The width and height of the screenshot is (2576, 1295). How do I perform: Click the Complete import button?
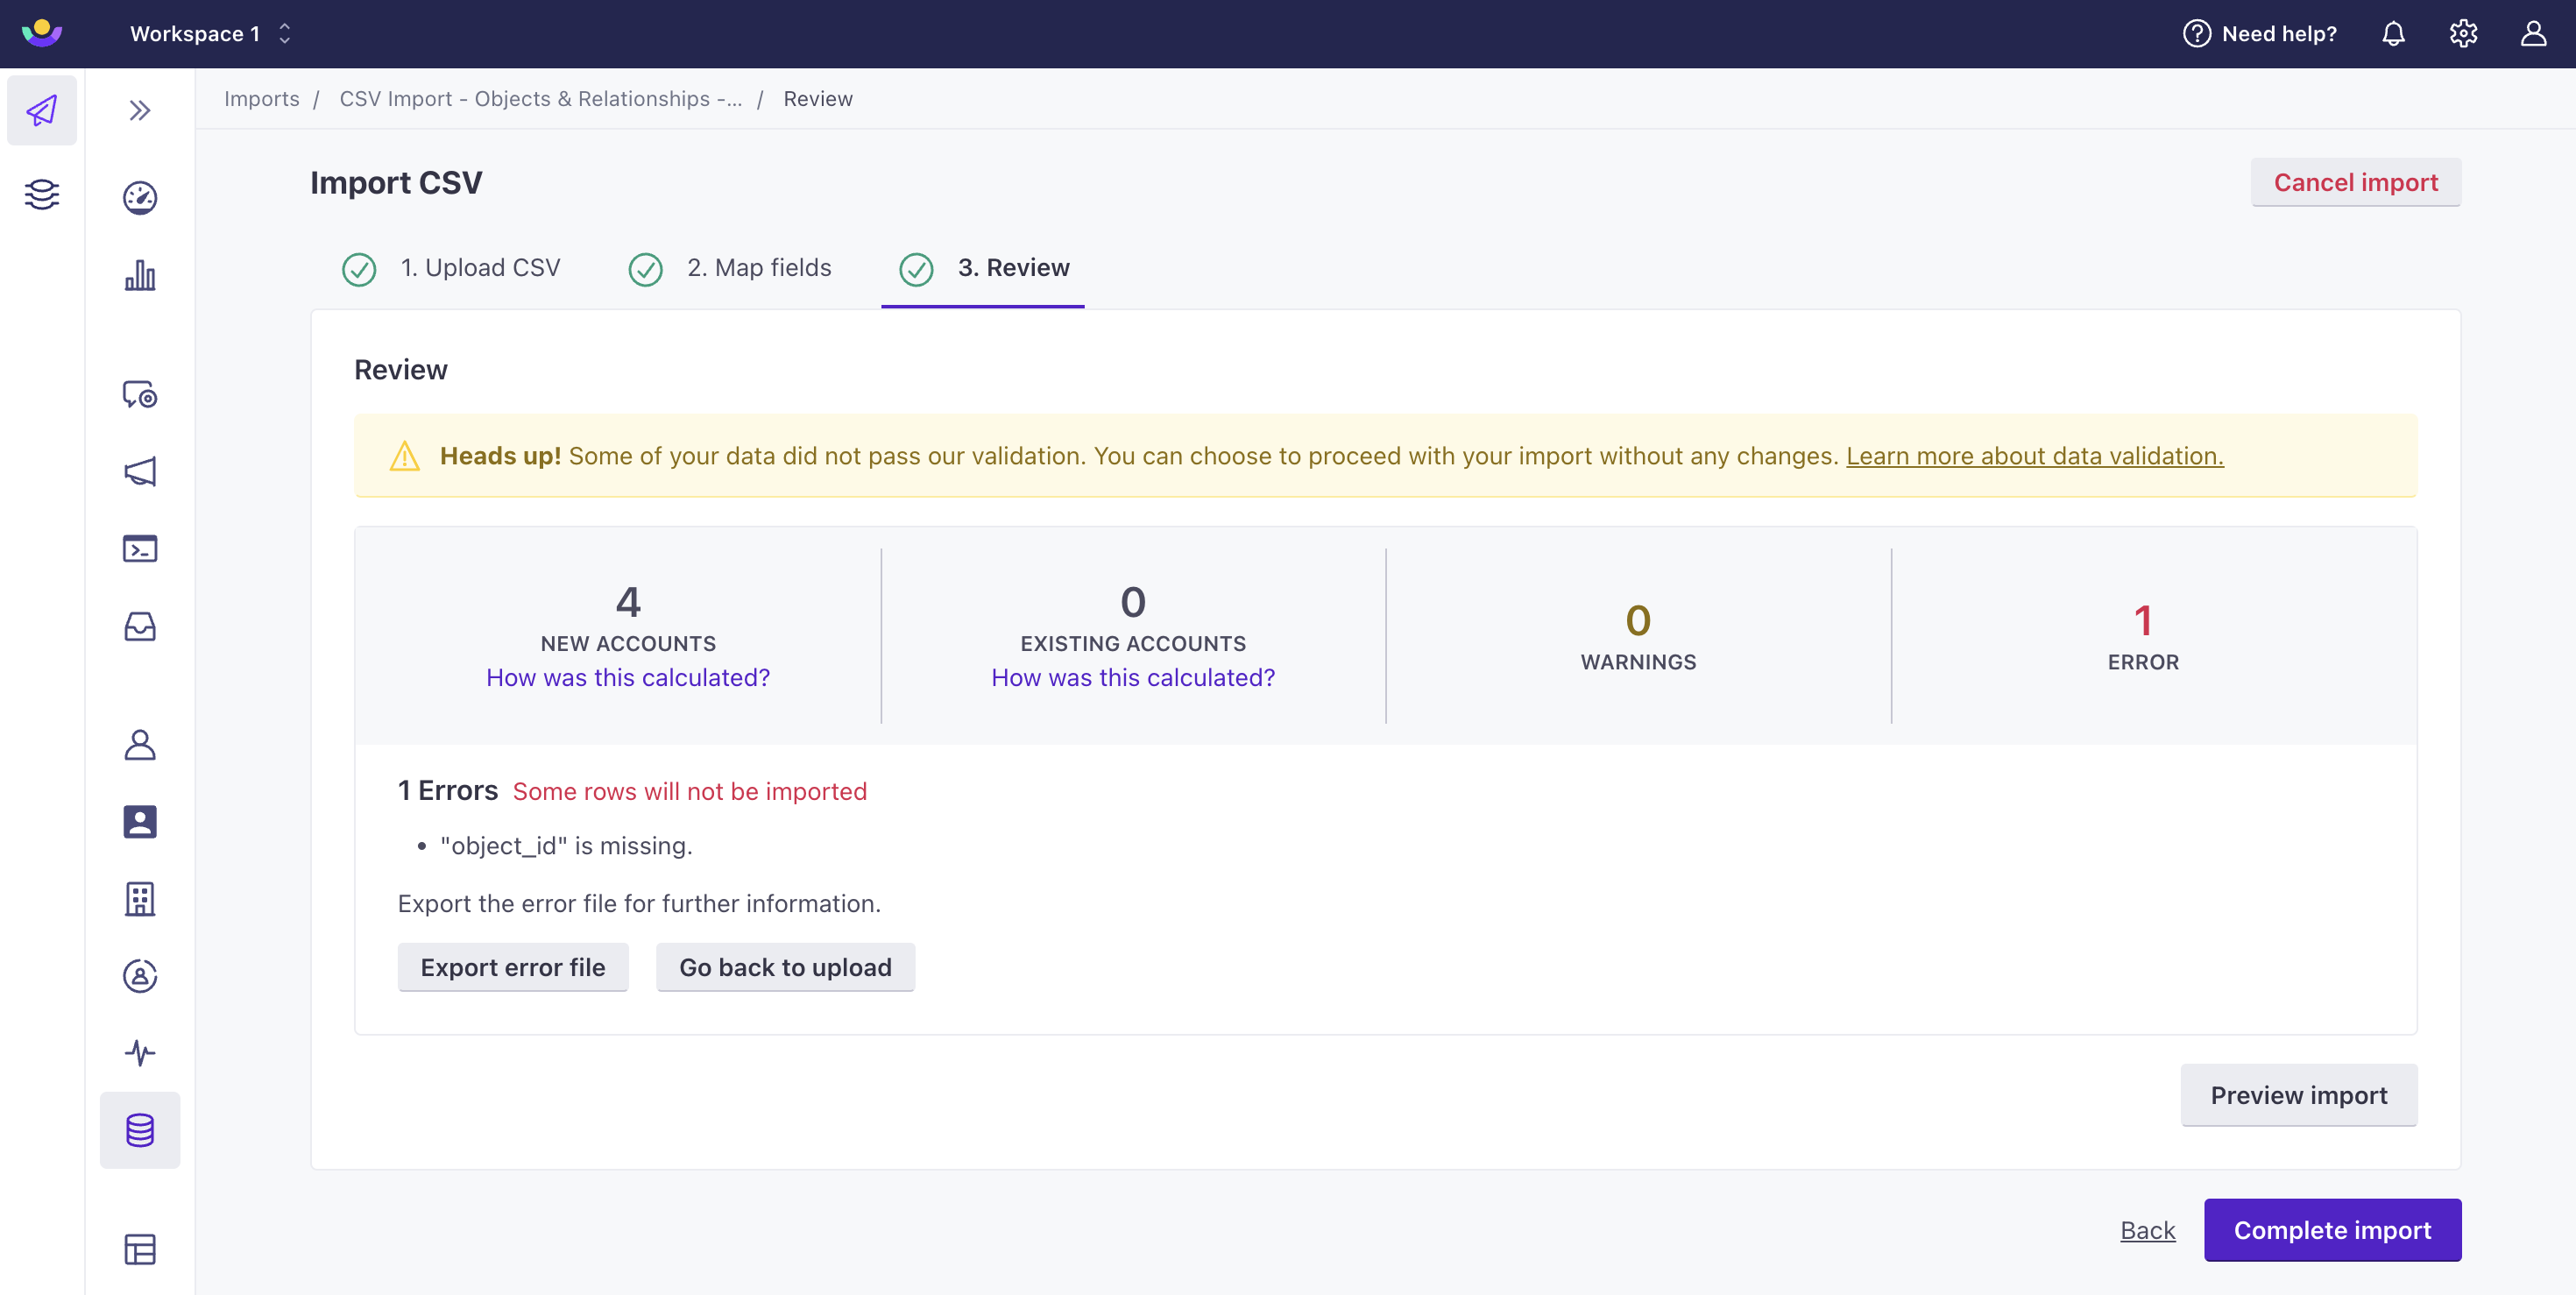click(2331, 1230)
